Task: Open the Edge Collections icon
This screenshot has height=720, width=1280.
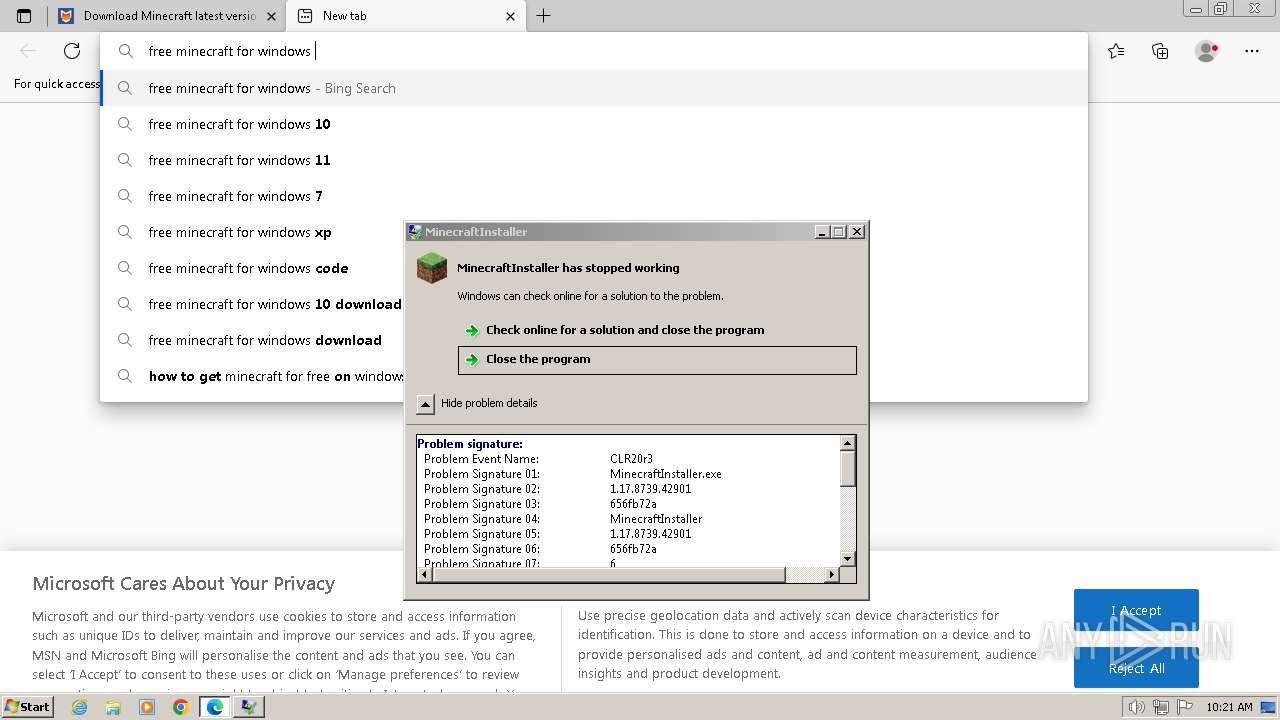Action: pyautogui.click(x=1160, y=51)
